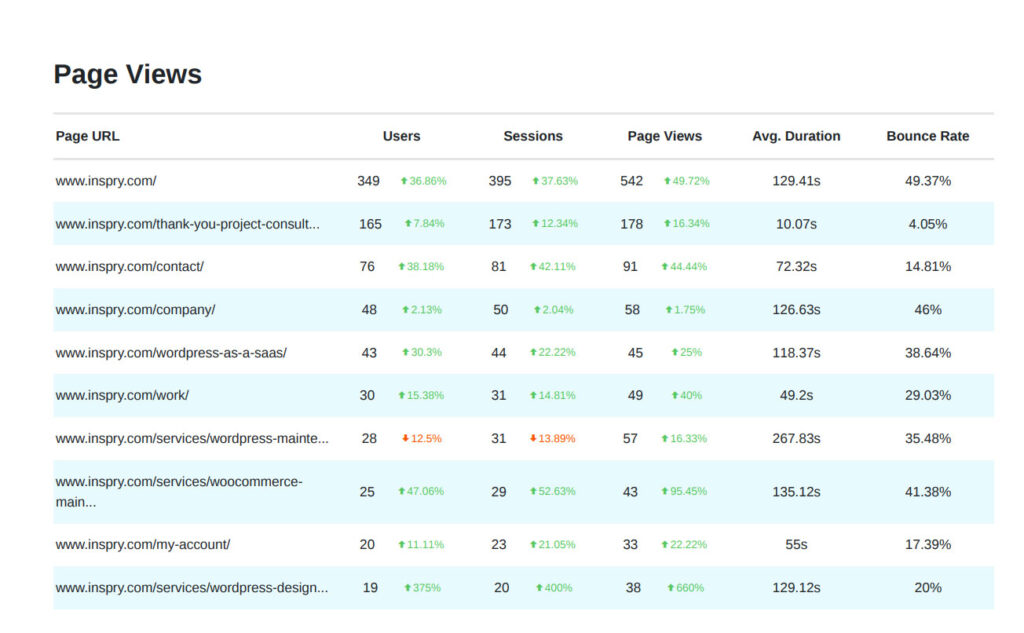Click the green arrow beside 95.45%
Screen dimensions: 1024x633
tap(664, 492)
